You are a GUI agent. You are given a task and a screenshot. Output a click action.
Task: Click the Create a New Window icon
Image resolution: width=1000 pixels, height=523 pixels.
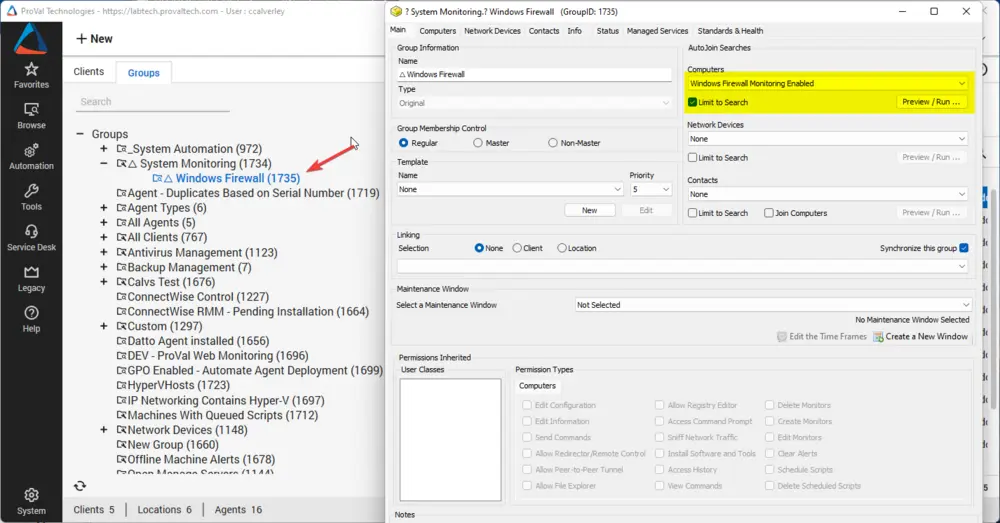coord(878,337)
